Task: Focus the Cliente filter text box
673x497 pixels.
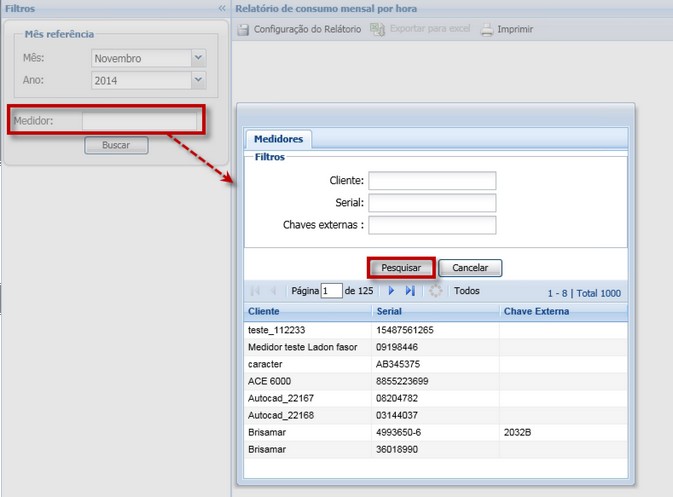Action: pyautogui.click(x=432, y=180)
